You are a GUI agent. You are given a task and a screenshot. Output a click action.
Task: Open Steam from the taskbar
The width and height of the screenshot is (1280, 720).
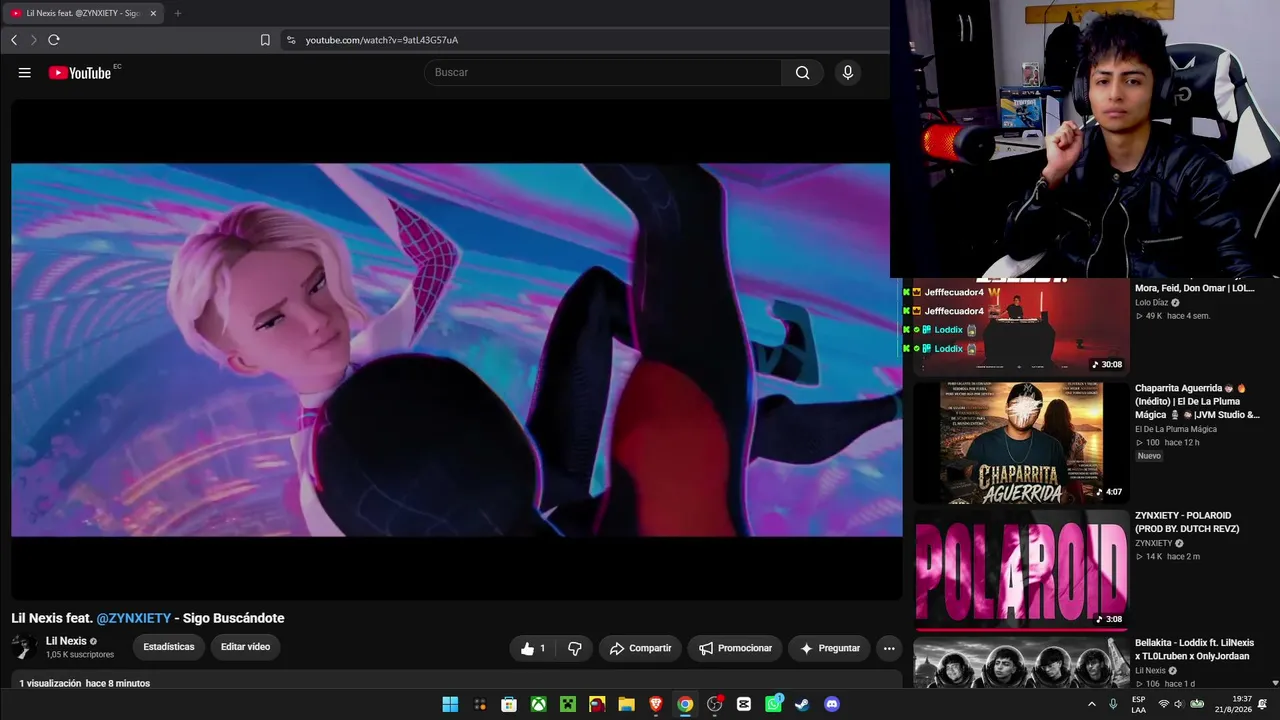pos(802,704)
